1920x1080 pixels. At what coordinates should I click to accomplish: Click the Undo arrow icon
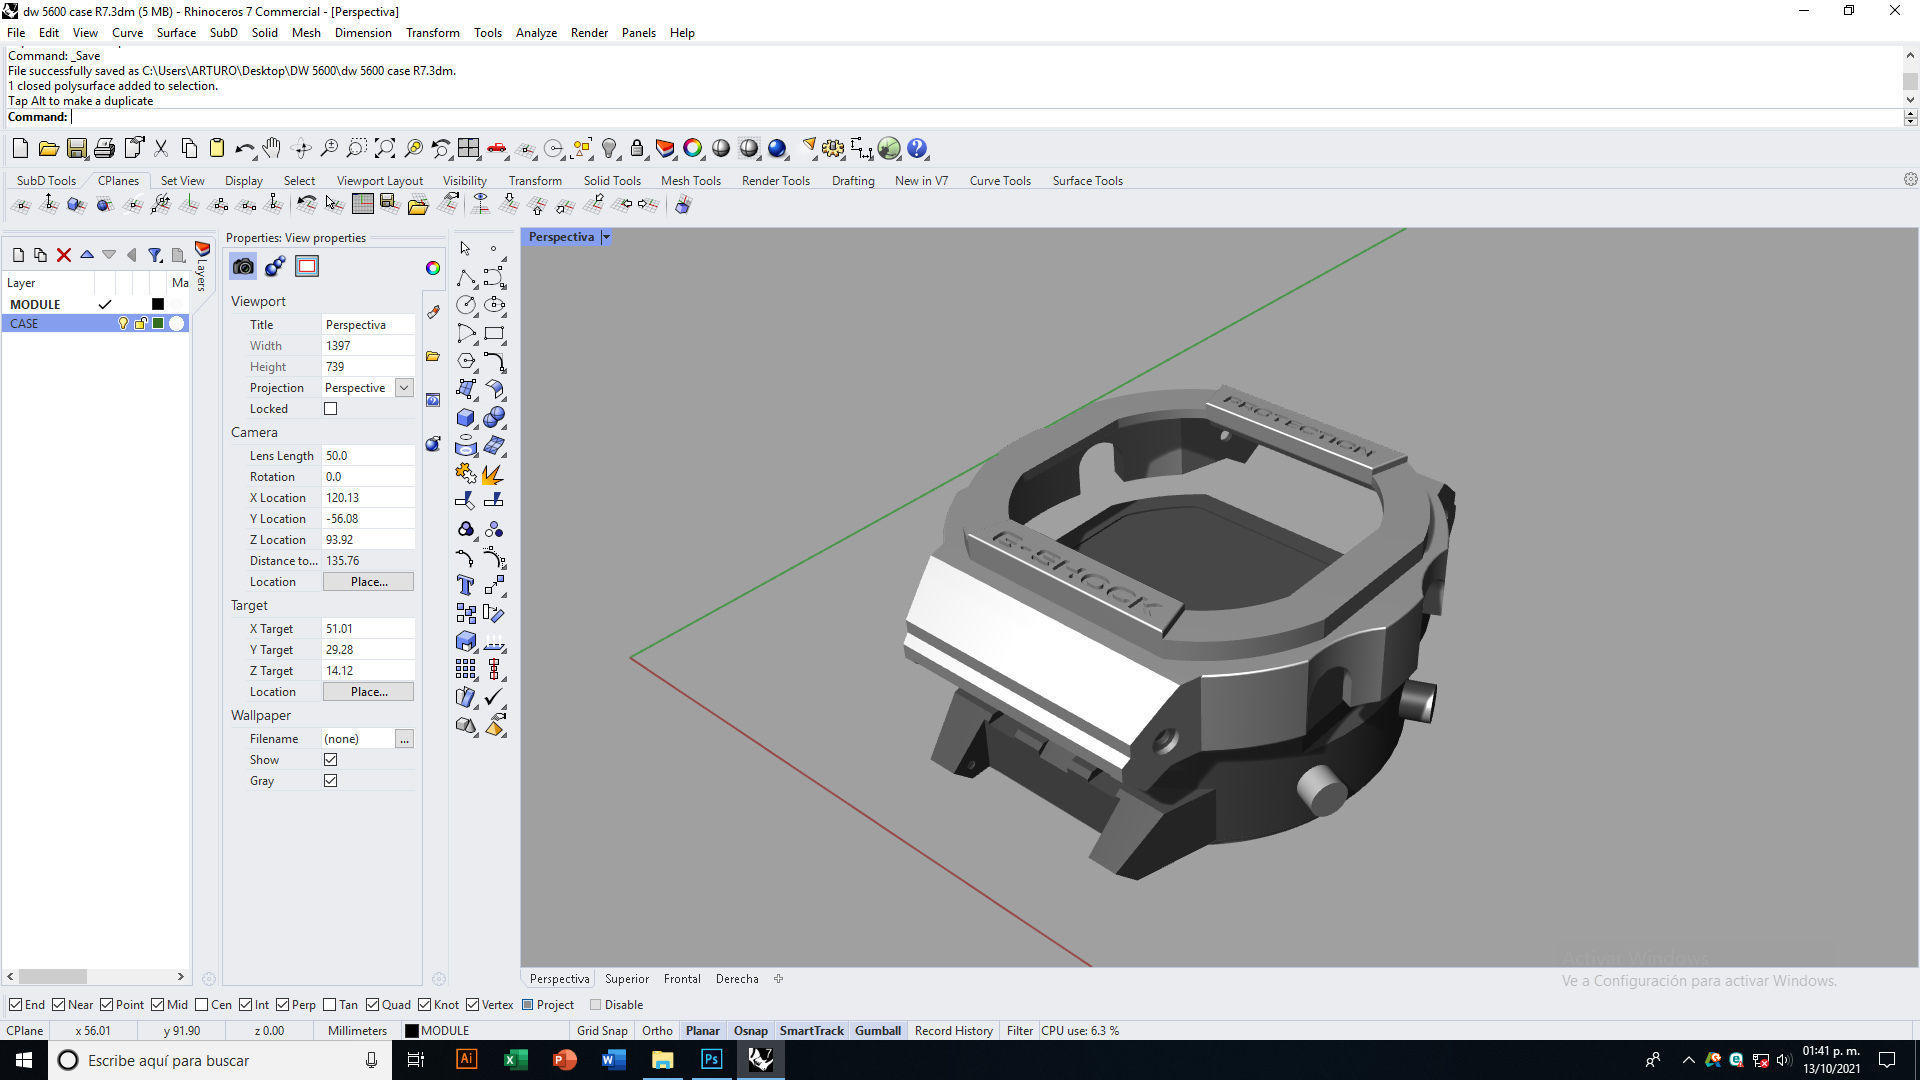tap(244, 149)
